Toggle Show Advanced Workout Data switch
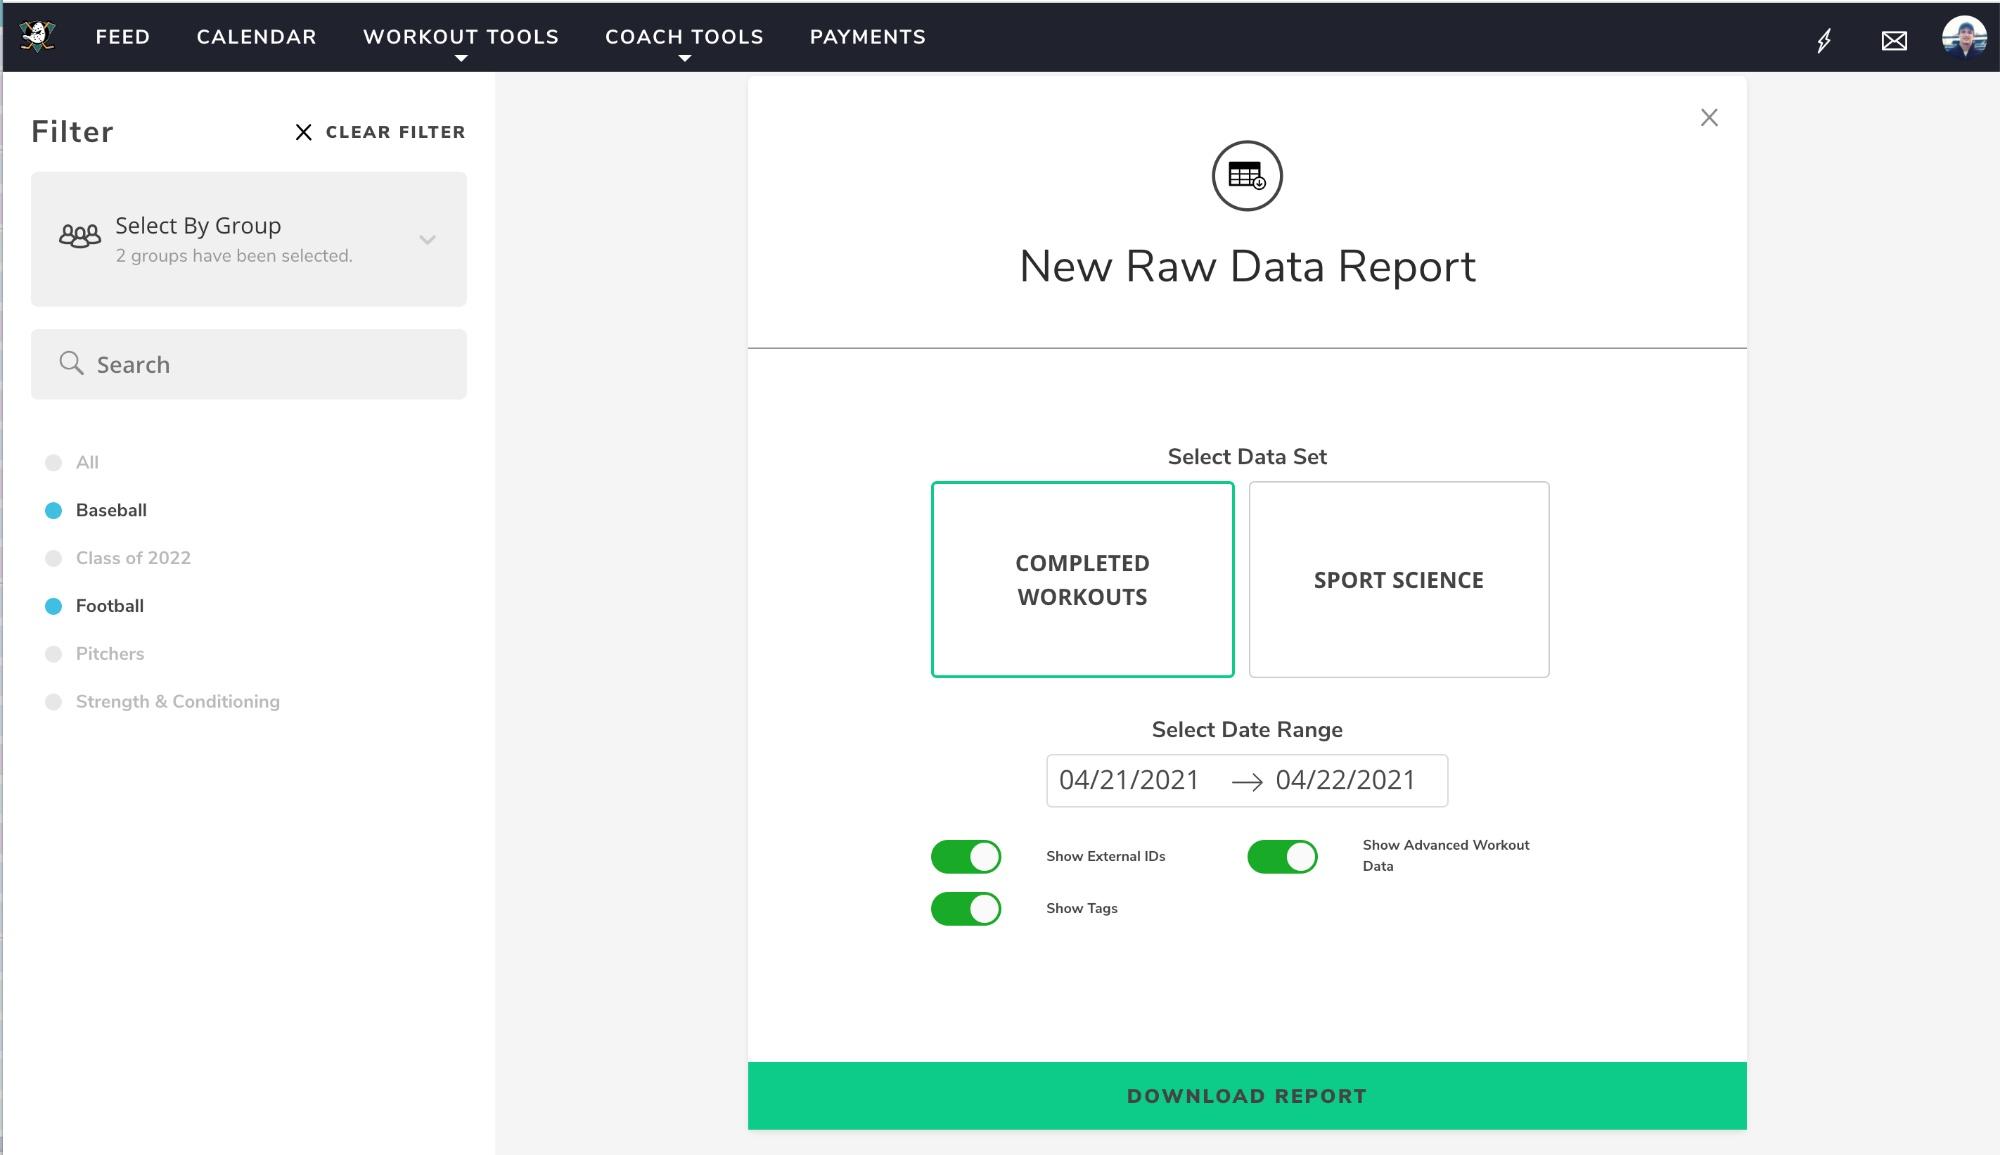The image size is (2000, 1155). click(1282, 857)
